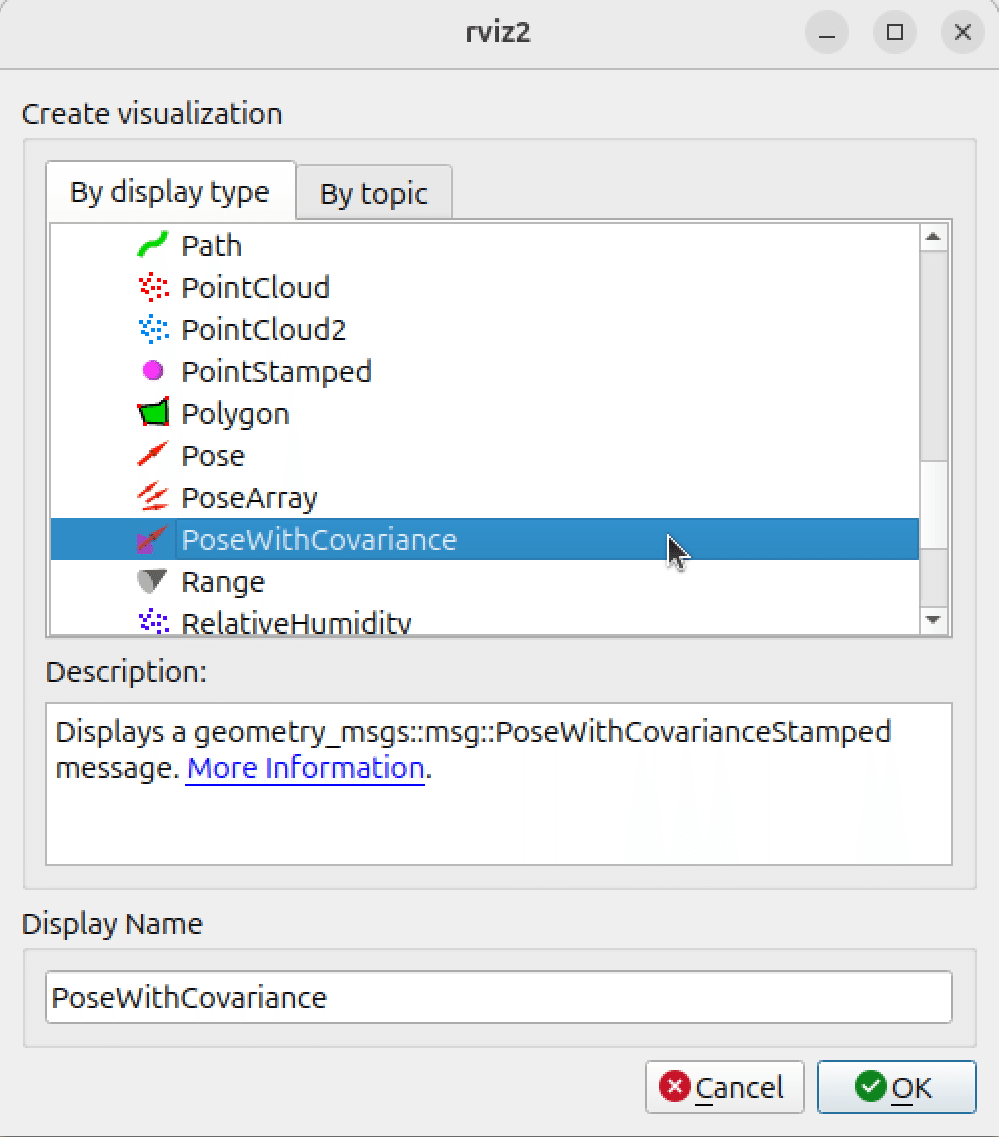This screenshot has width=999, height=1137.
Task: Click the green Path display icon
Action: click(153, 245)
